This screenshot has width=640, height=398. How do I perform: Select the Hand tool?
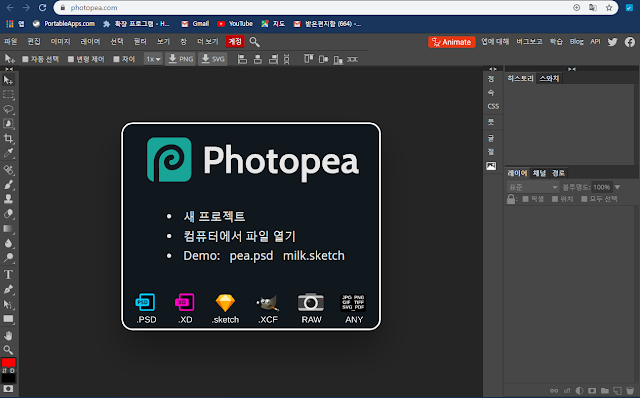[8, 336]
